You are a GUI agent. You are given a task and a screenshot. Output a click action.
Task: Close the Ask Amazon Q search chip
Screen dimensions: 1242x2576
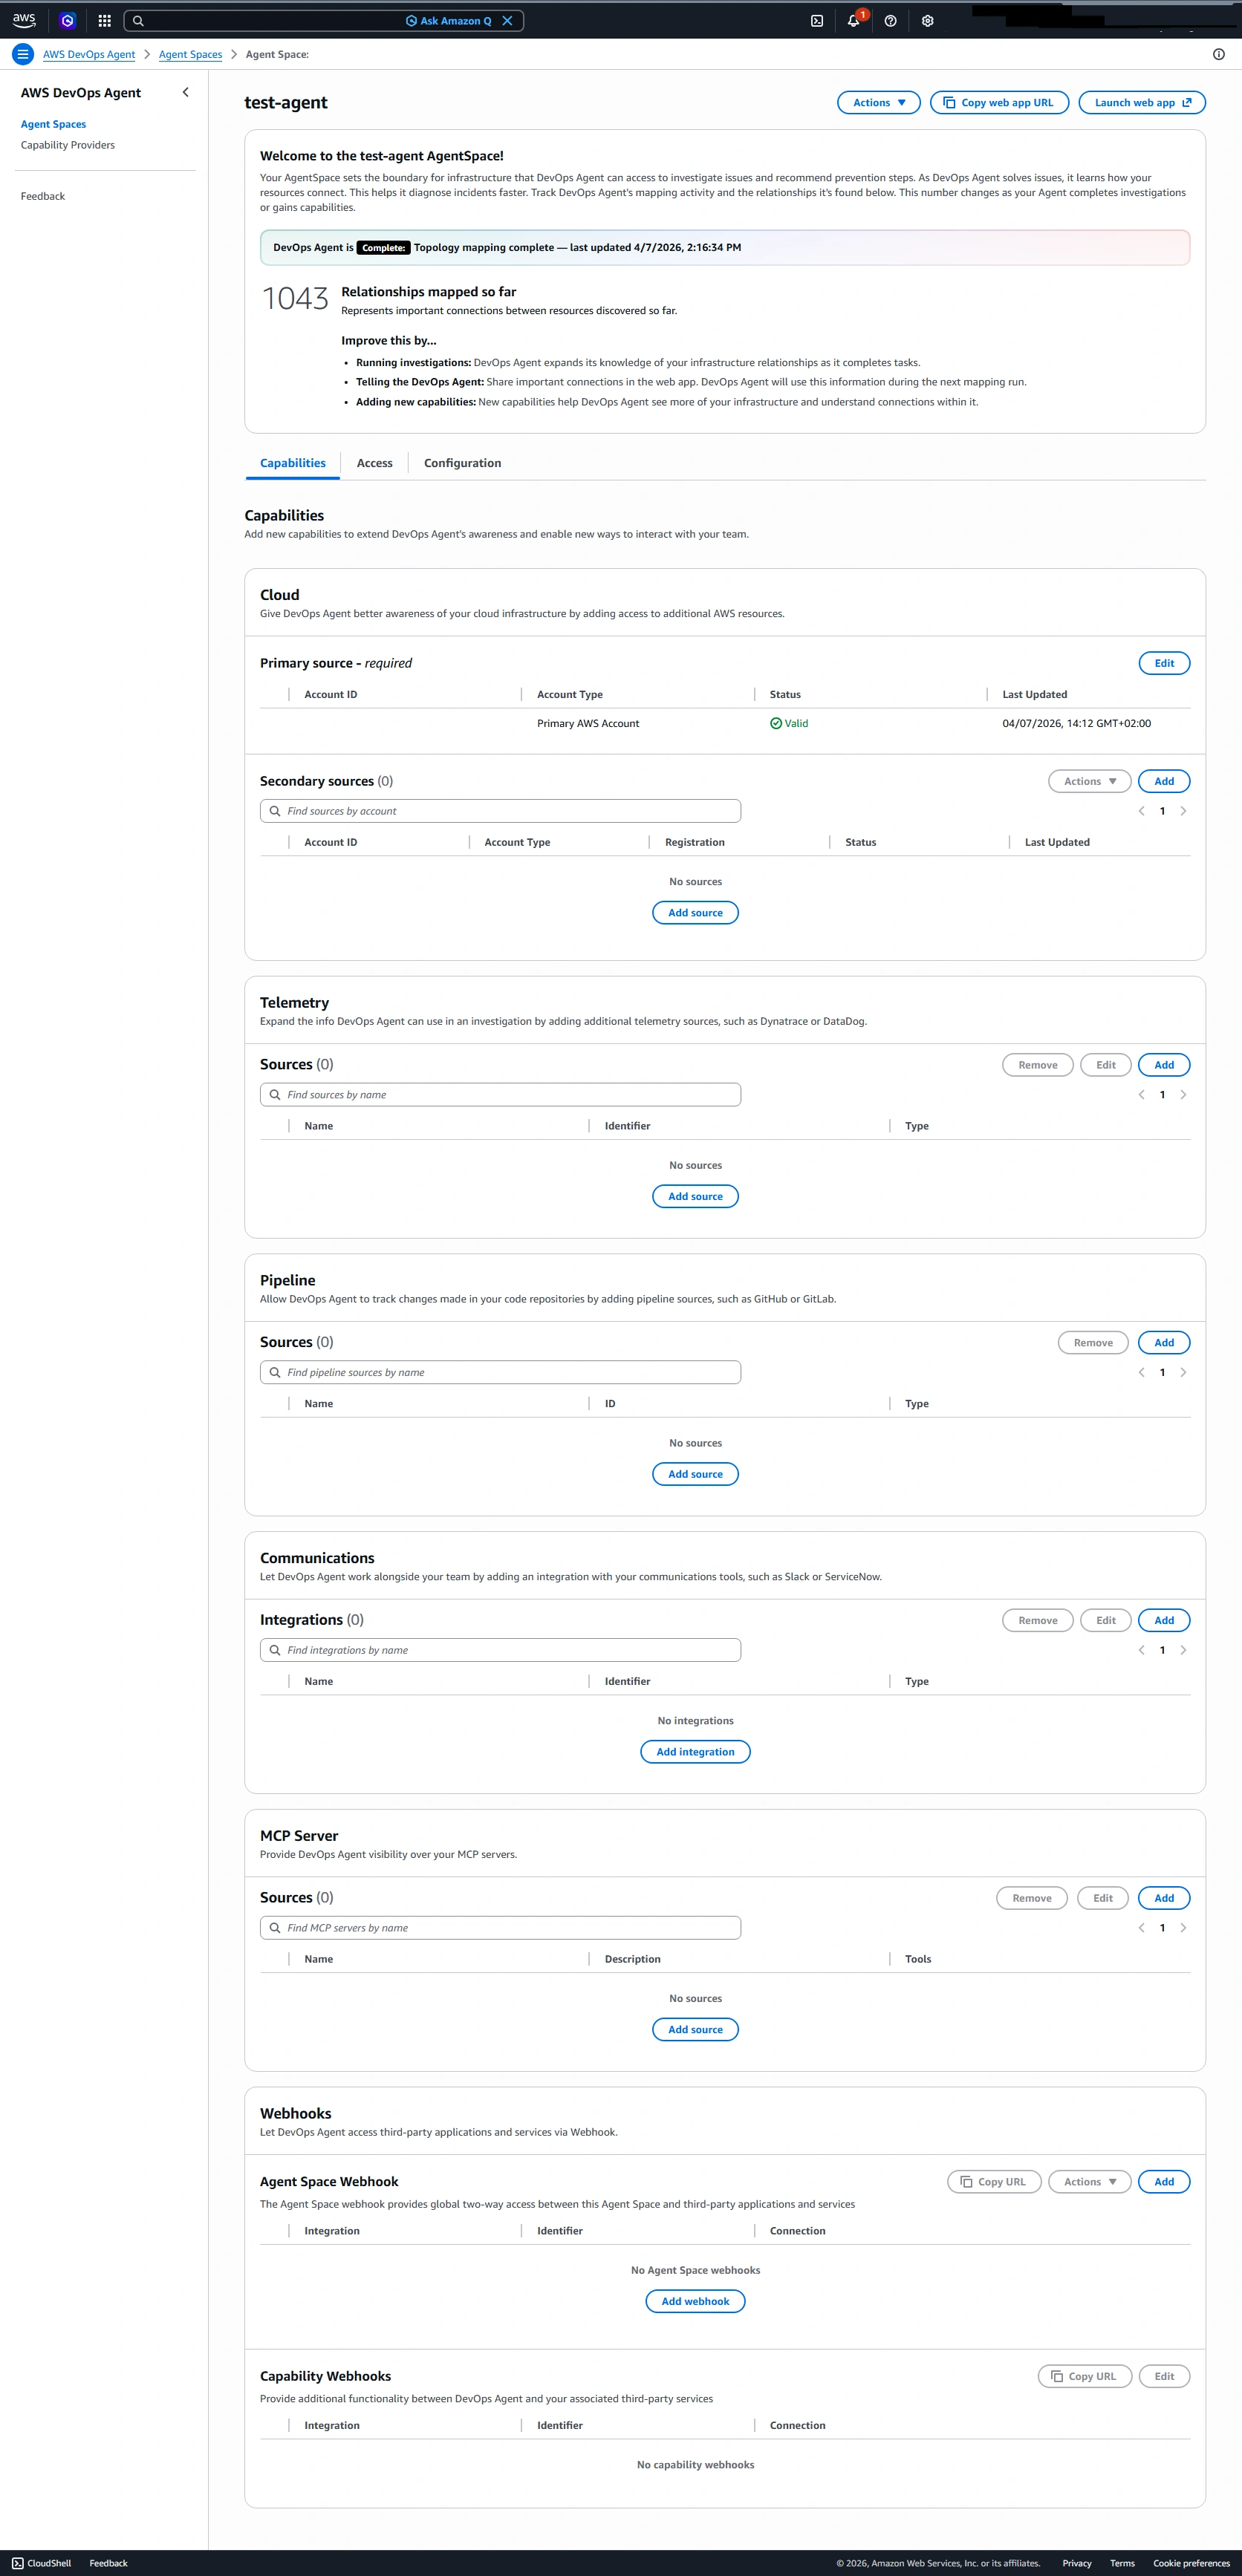[507, 21]
